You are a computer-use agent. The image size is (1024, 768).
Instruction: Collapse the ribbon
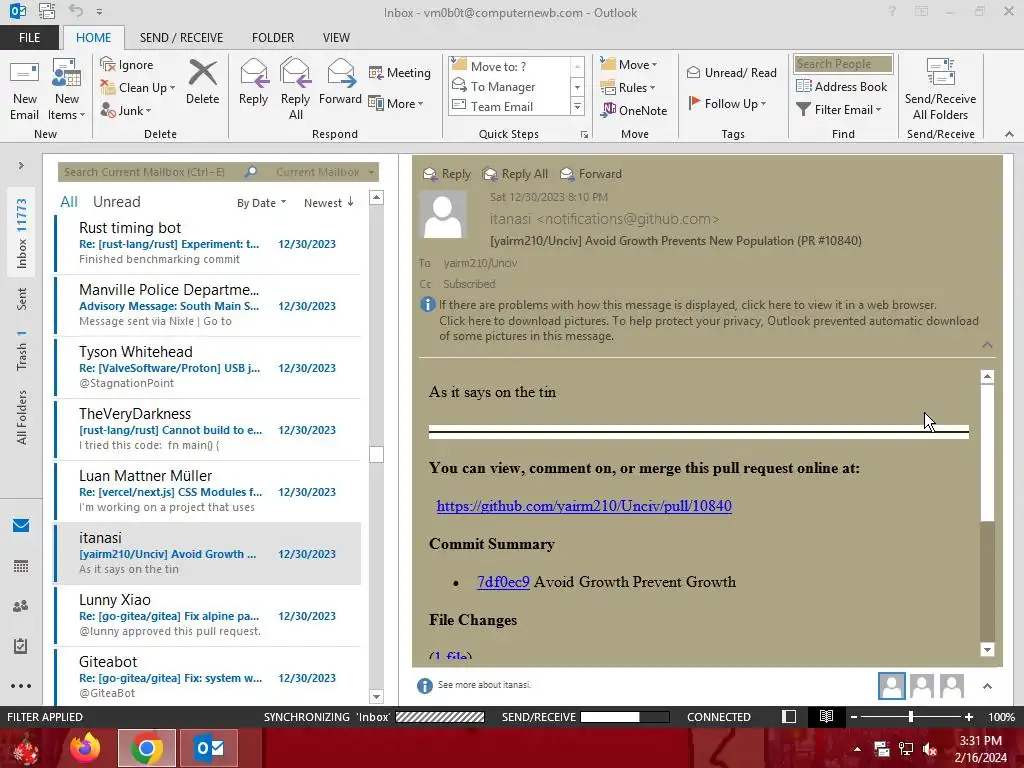click(x=1009, y=134)
